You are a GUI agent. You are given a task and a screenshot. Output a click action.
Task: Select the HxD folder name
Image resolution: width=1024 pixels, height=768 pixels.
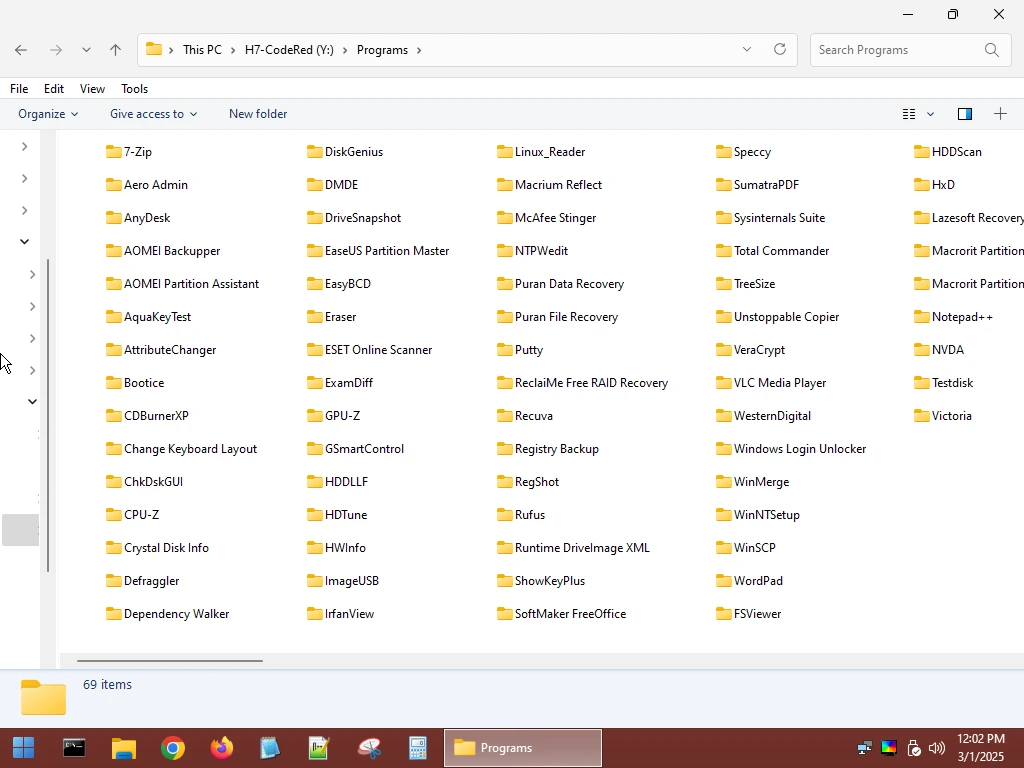[x=943, y=185]
